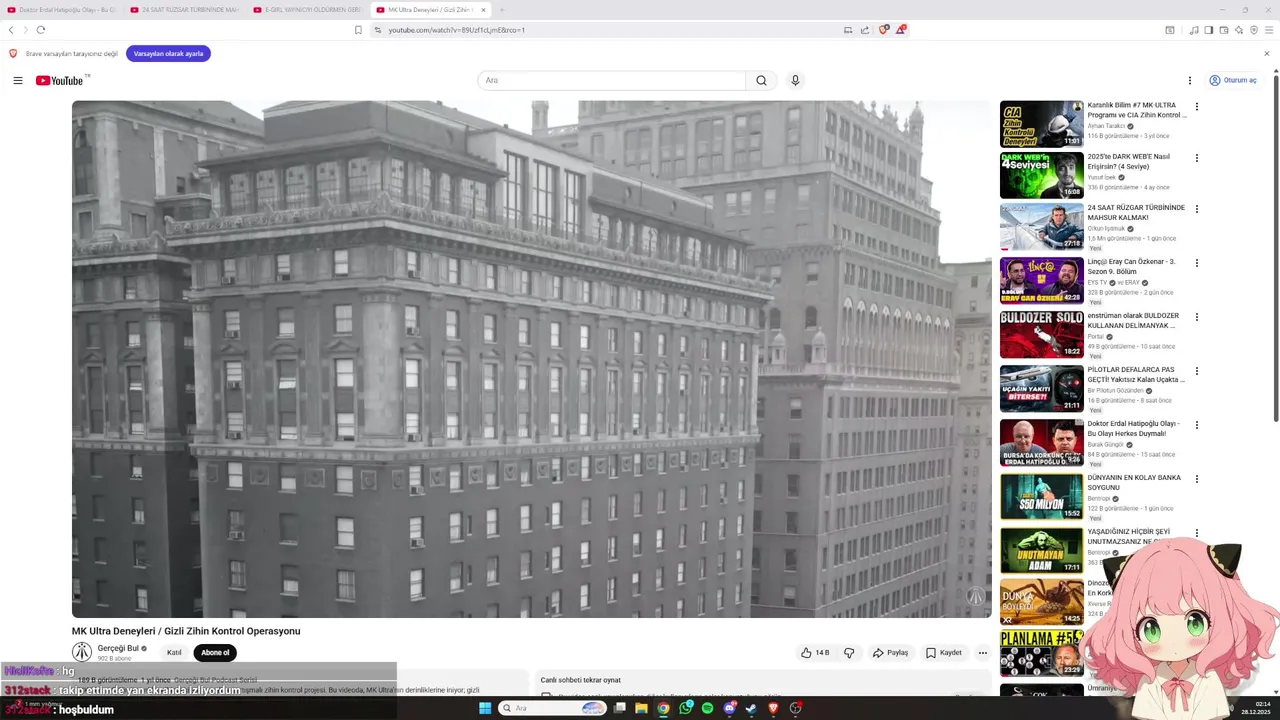1280x720 pixels.
Task: Open Chrome from taskbar
Action: (663, 708)
